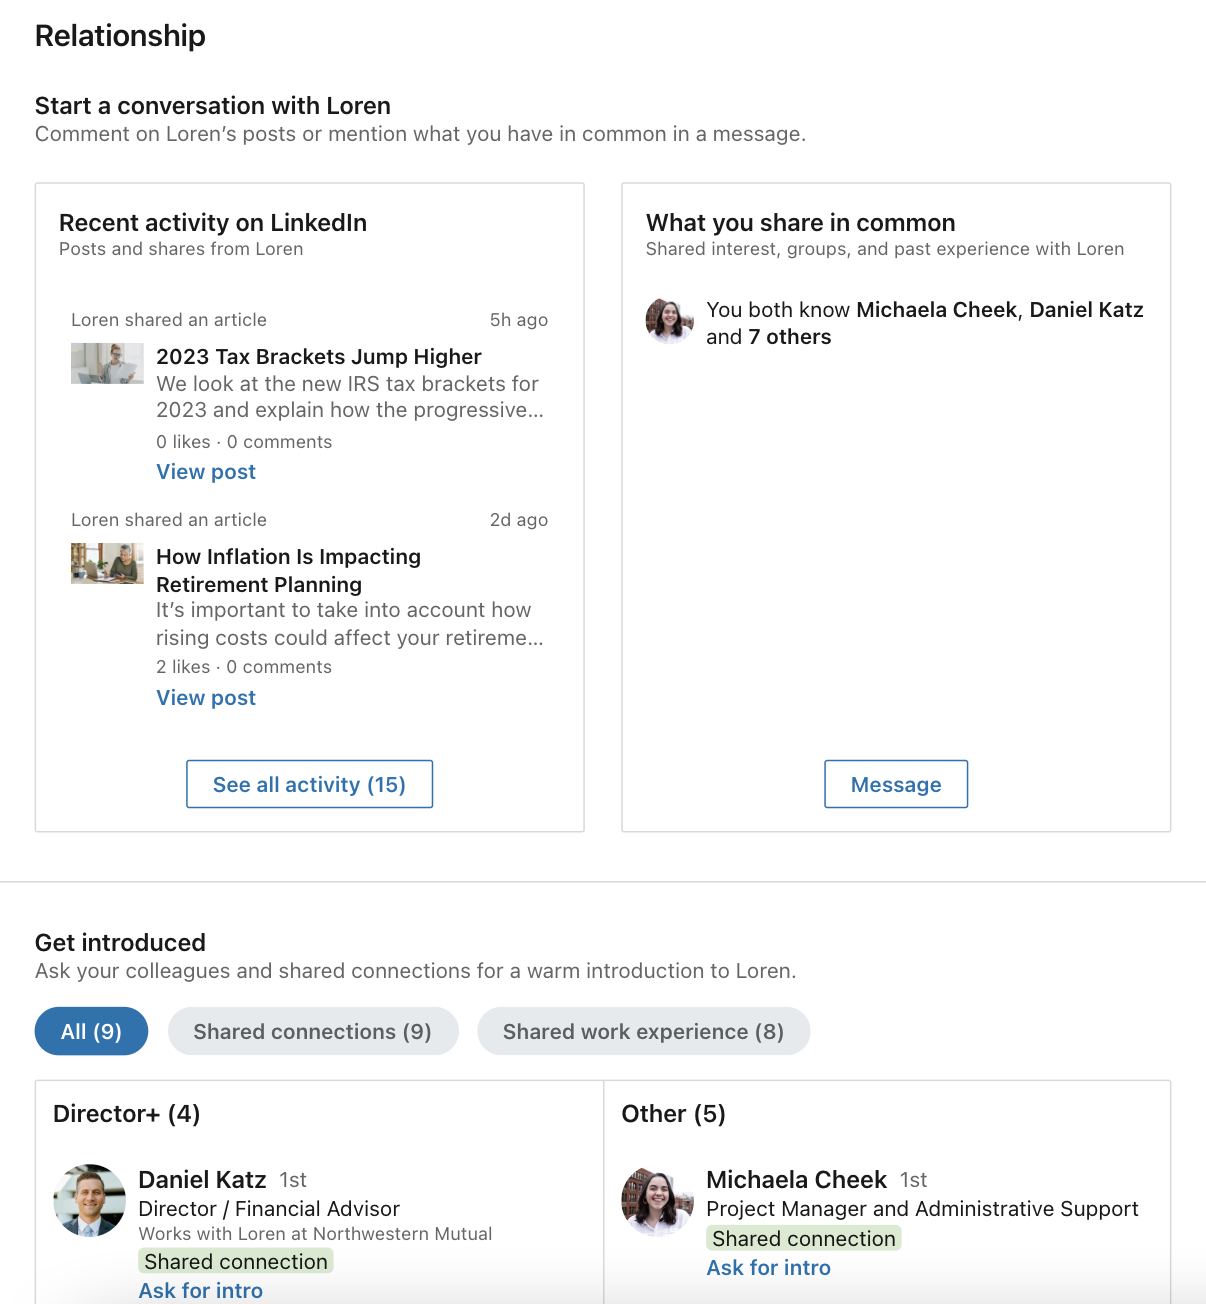
Task: View post for the inflation retirement article
Action: coord(206,698)
